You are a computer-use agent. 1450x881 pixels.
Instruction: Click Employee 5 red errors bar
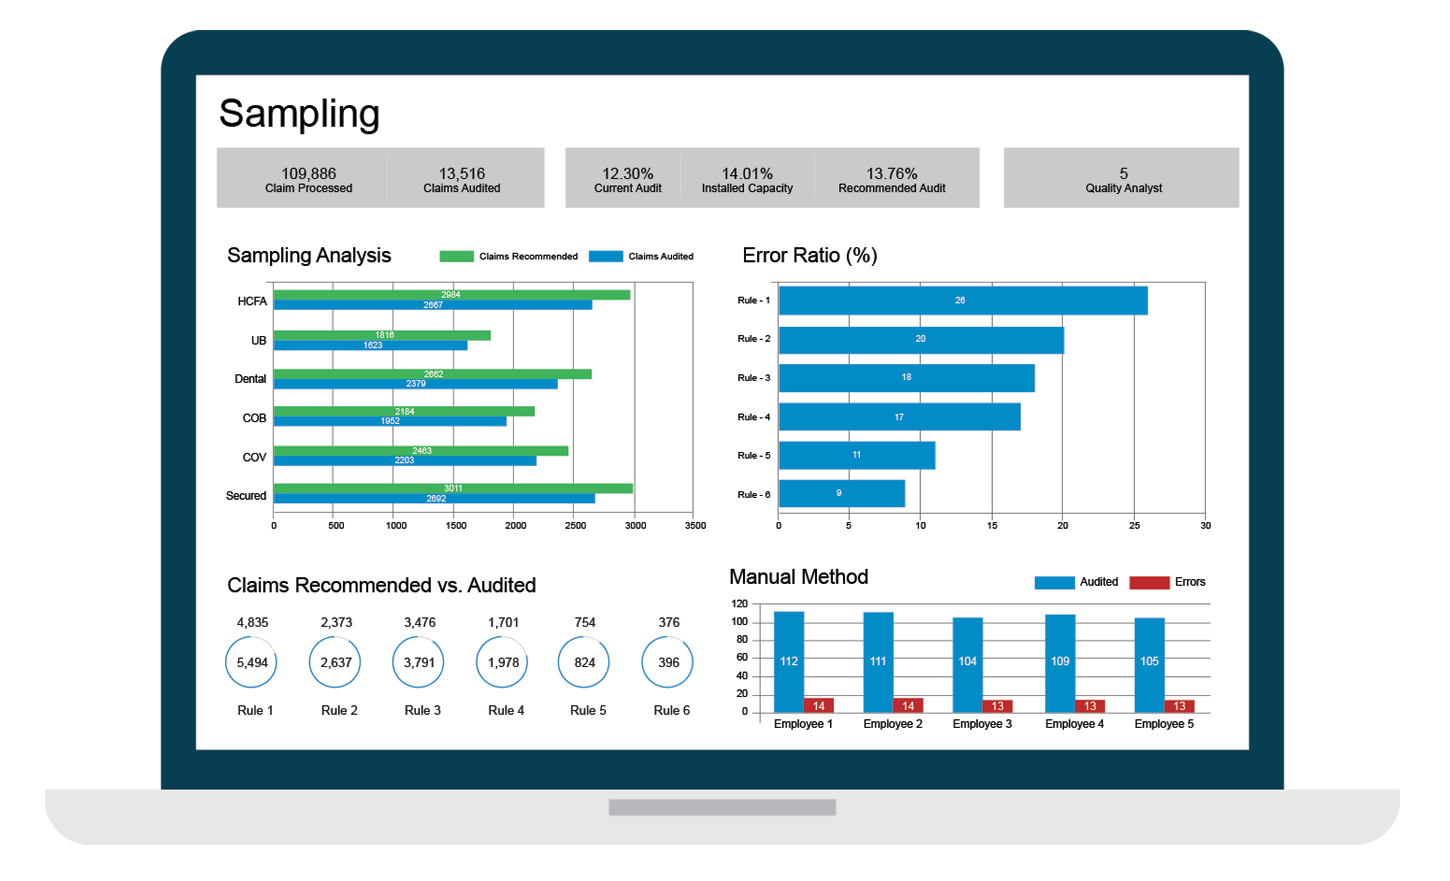(x=1180, y=706)
